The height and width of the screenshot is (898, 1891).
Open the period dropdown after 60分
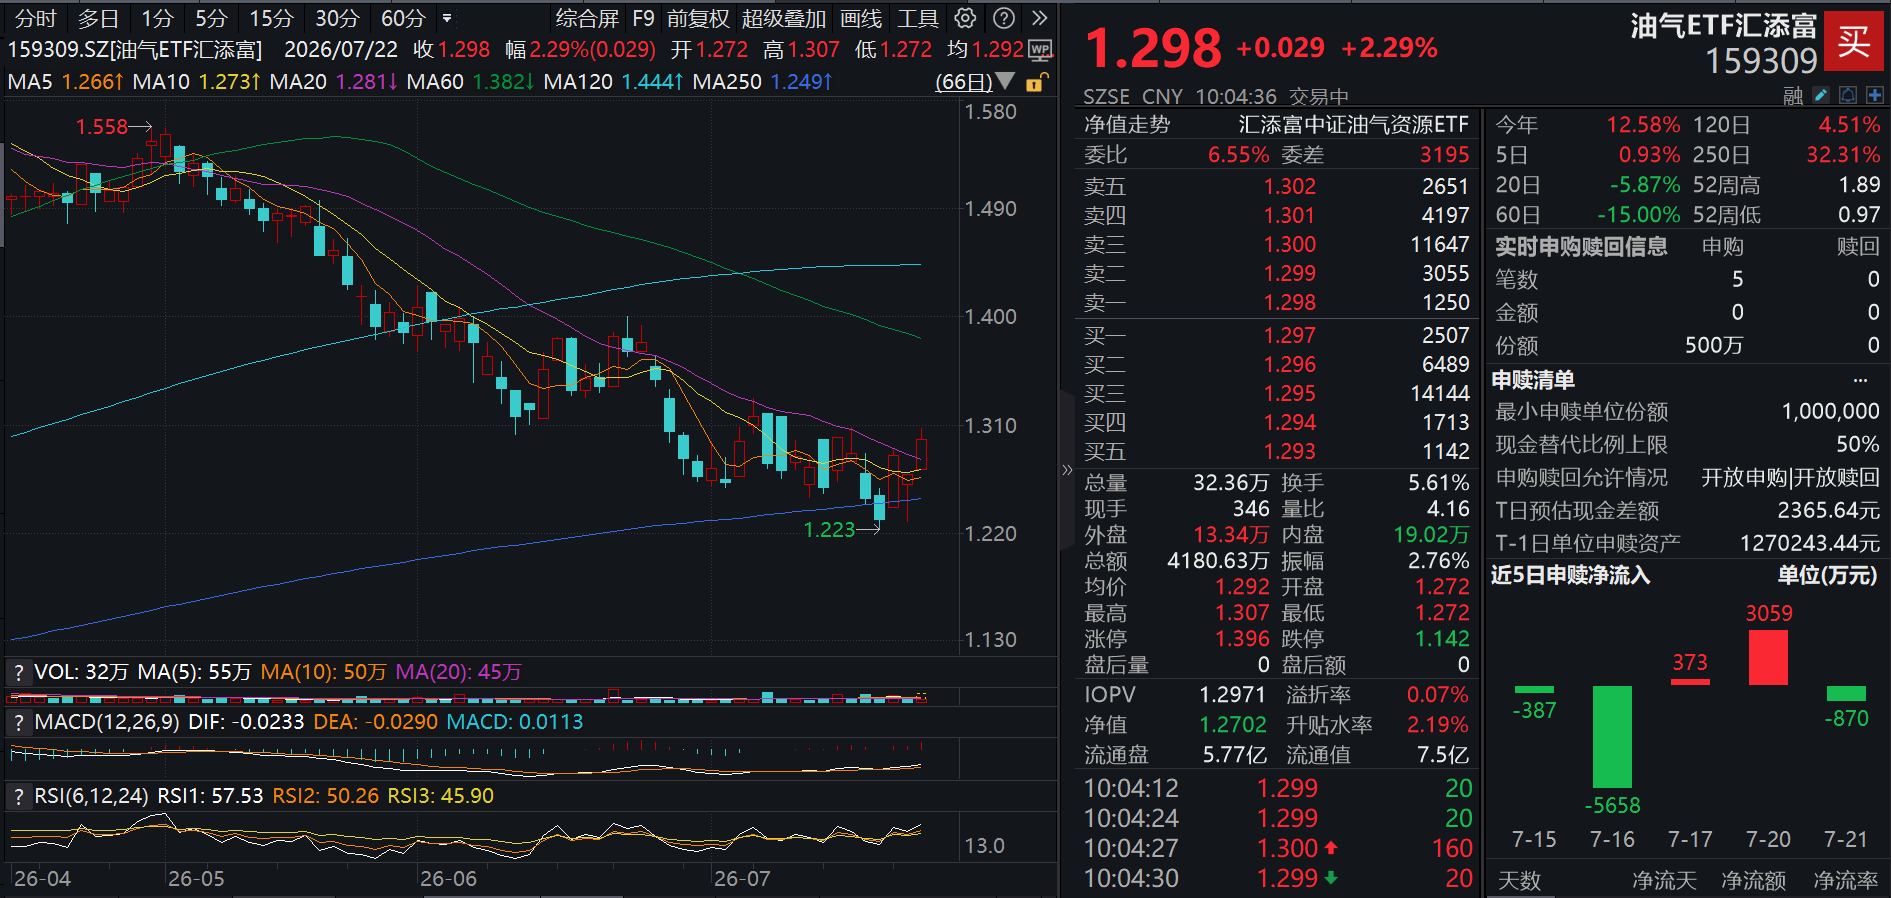447,18
